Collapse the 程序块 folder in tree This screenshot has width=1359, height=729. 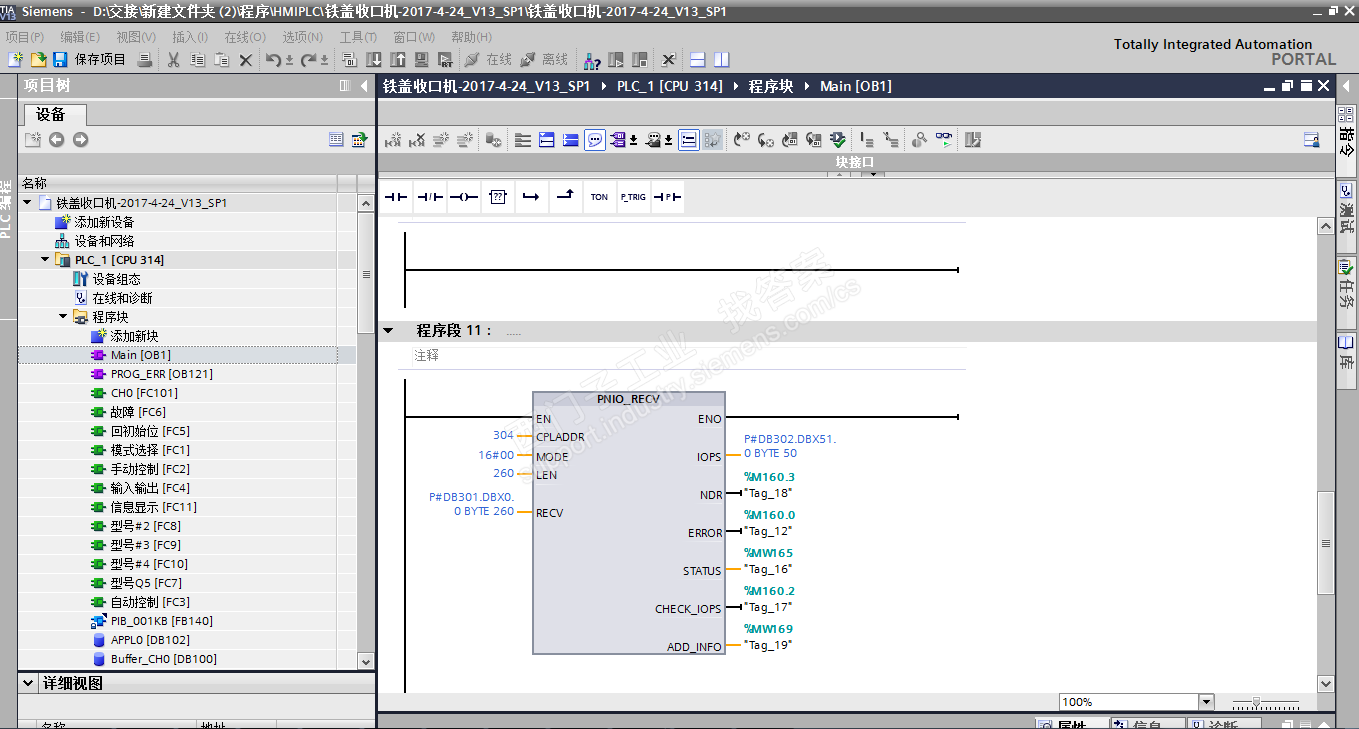(x=63, y=317)
